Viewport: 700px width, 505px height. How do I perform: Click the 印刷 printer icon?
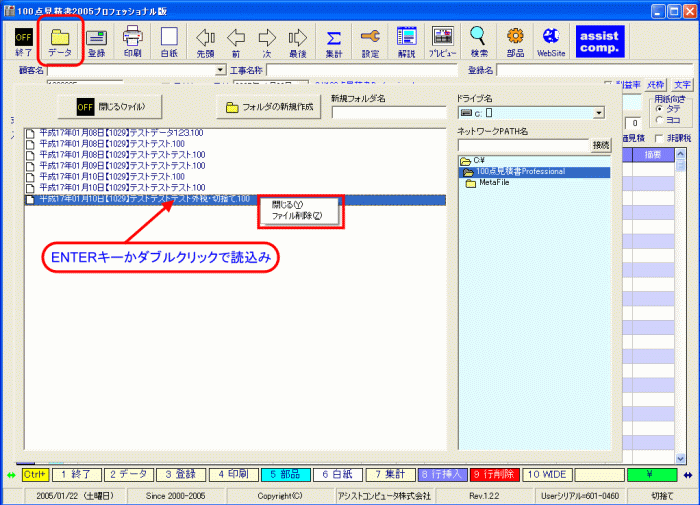[x=133, y=42]
